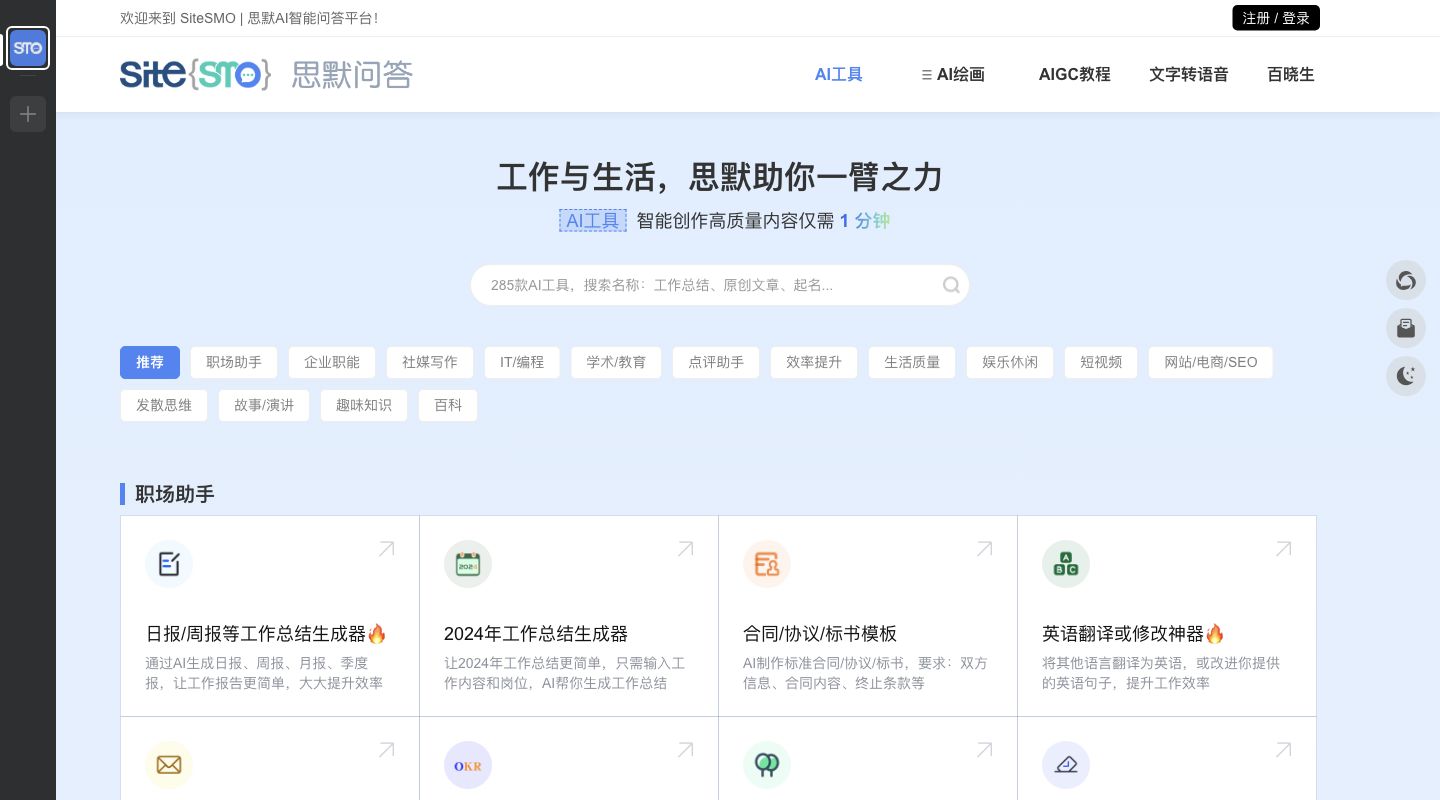Filter by 故事/演讲 category
1440x800 pixels.
264,405
